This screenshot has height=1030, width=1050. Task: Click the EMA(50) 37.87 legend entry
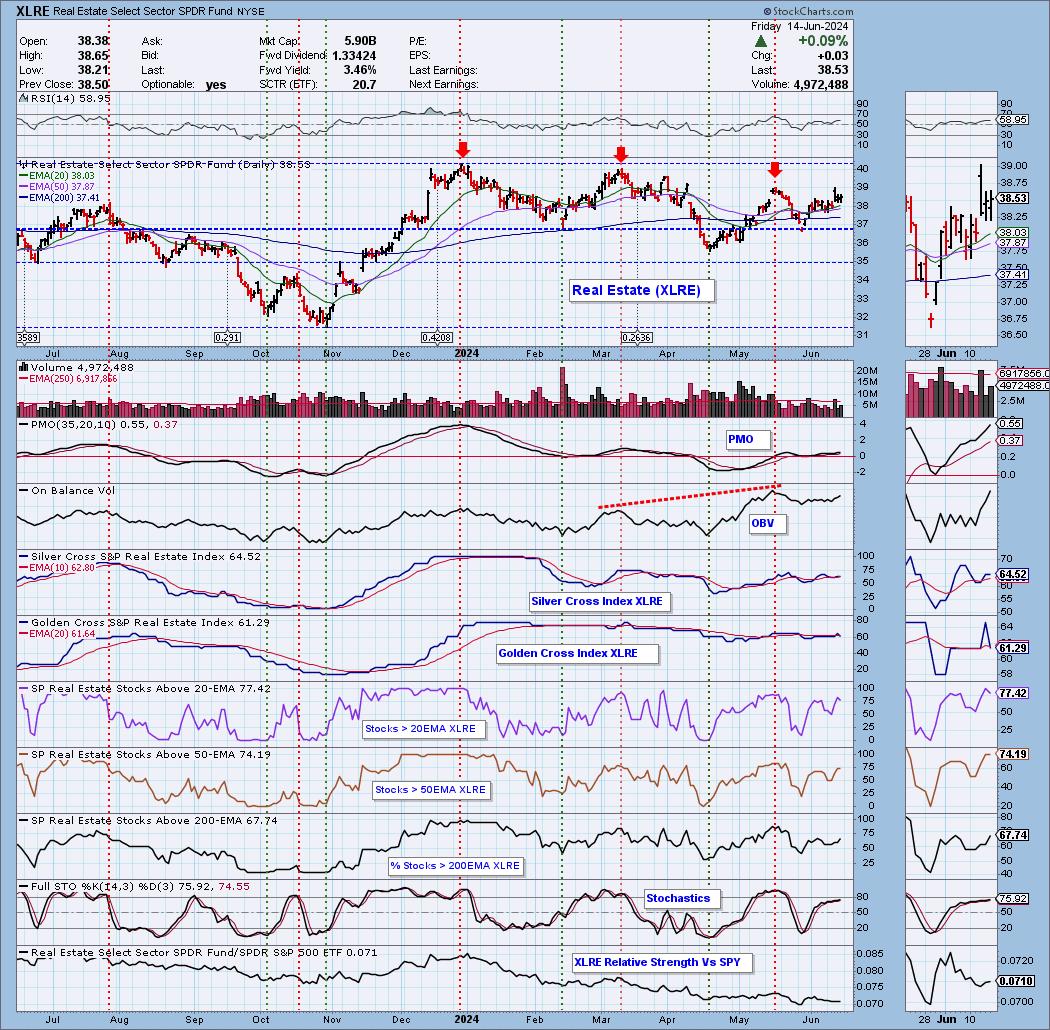coord(56,186)
